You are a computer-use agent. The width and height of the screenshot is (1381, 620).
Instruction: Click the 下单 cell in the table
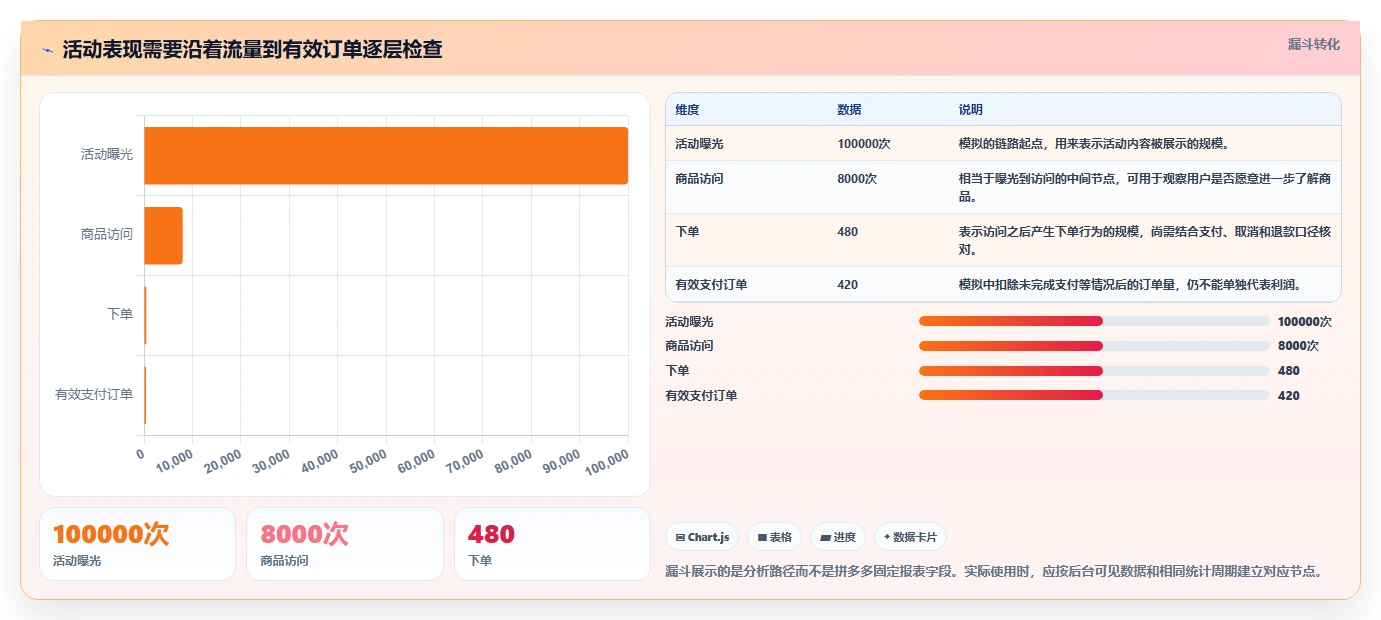(687, 232)
